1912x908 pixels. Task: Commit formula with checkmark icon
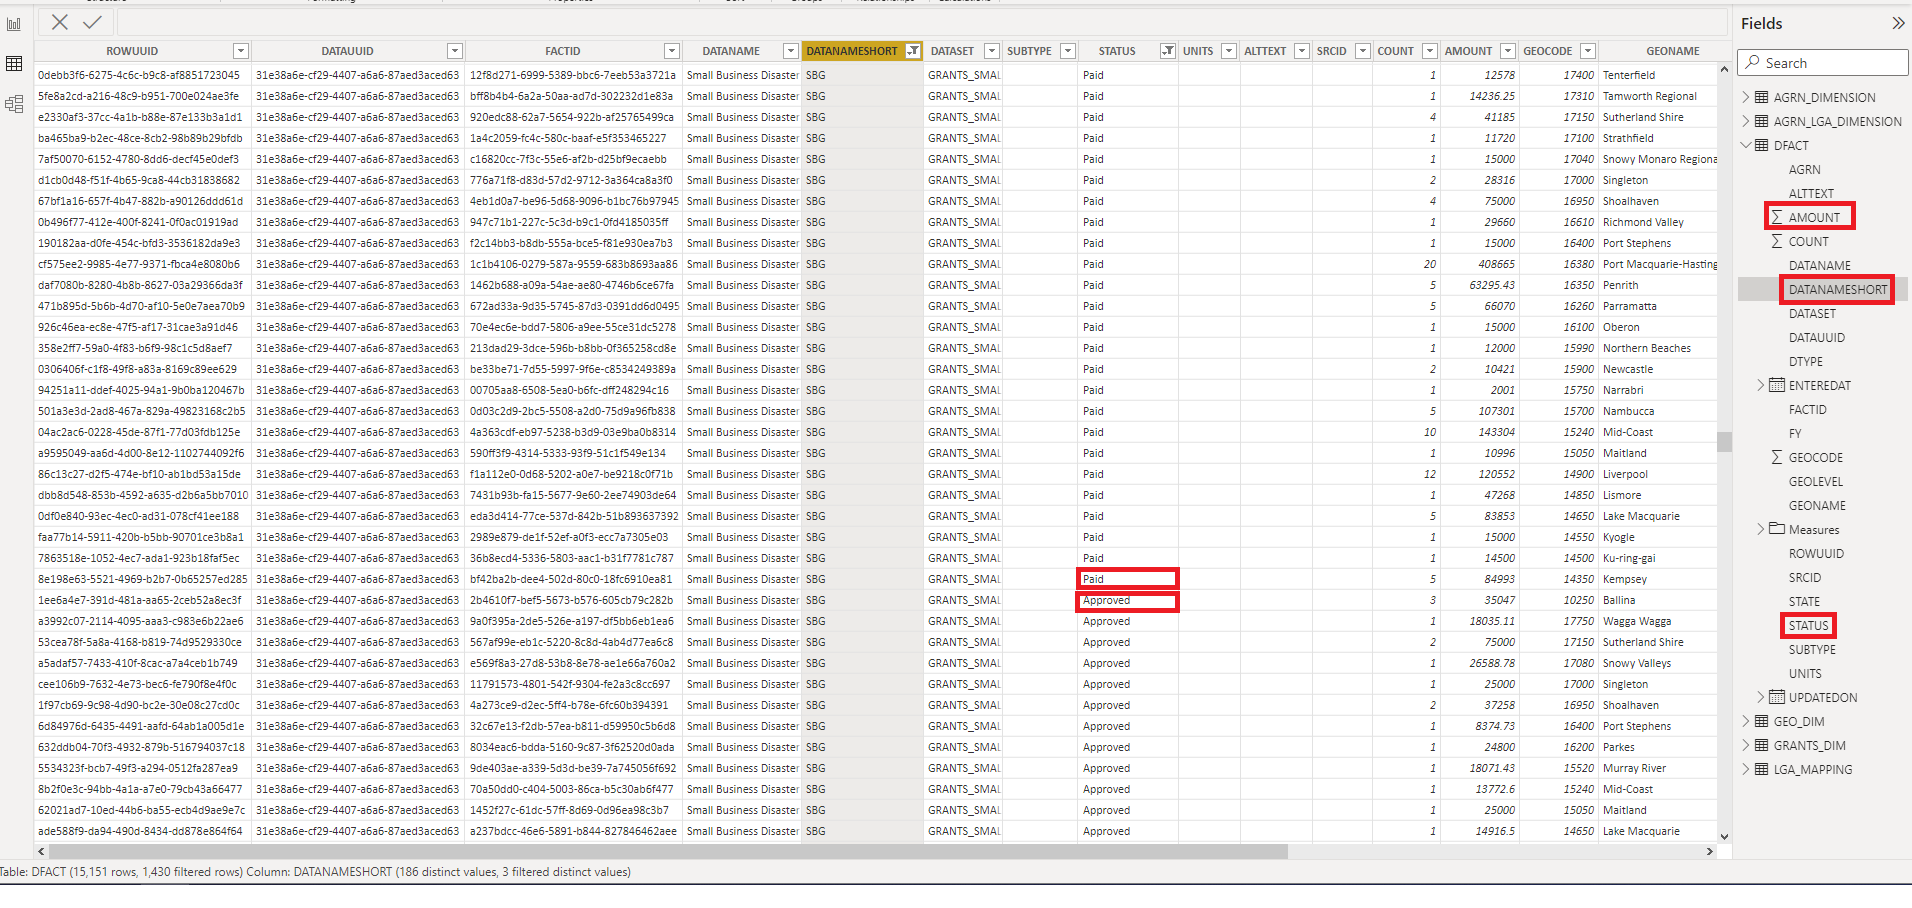pyautogui.click(x=92, y=22)
